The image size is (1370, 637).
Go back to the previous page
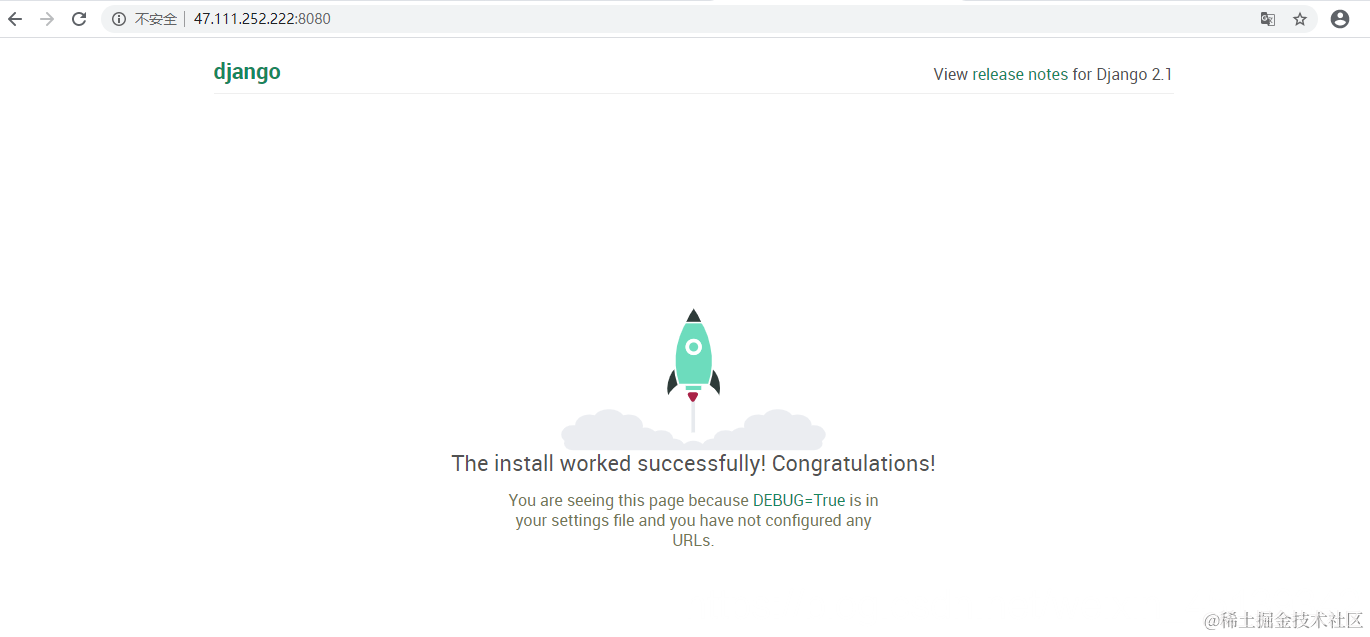tap(15, 19)
